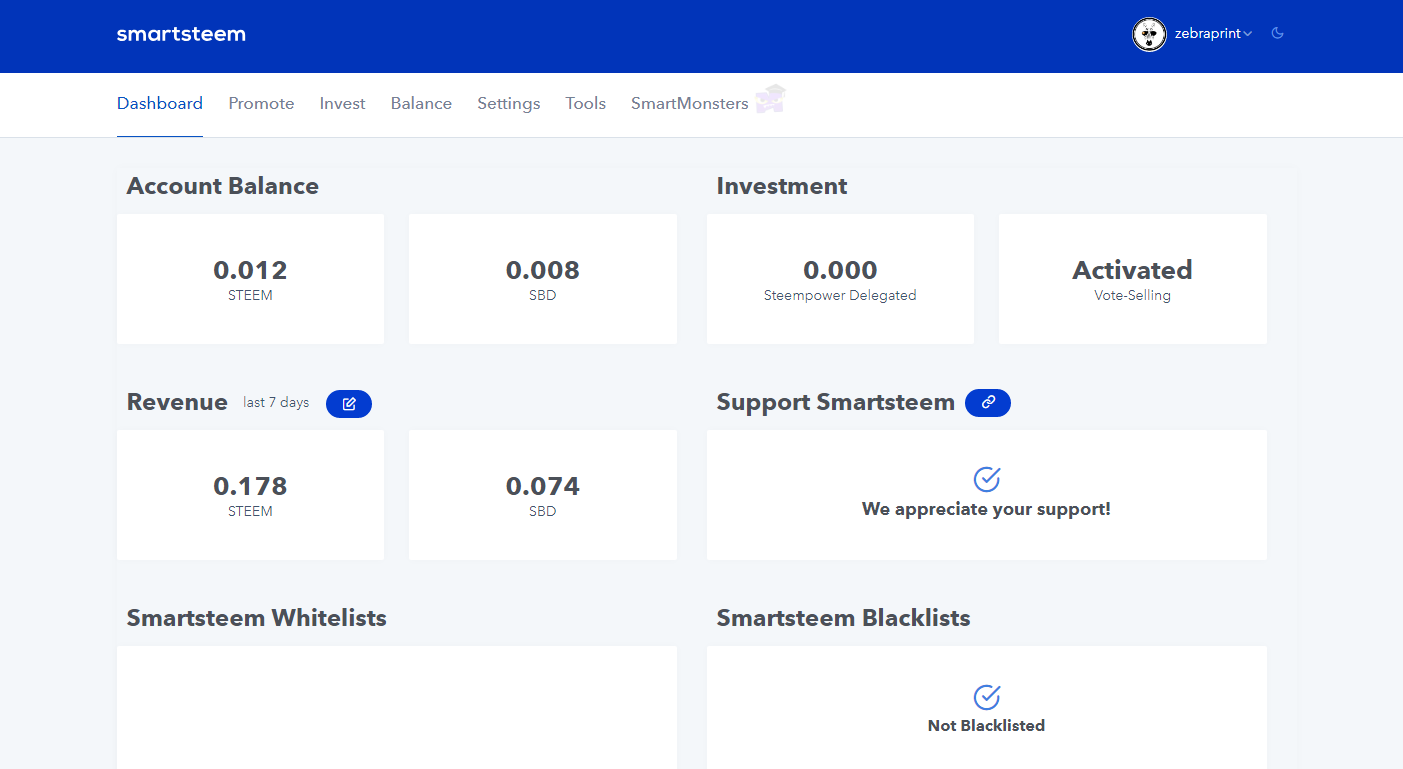Open the zebraprint account dropdown
This screenshot has width=1403, height=769.
pos(1213,34)
